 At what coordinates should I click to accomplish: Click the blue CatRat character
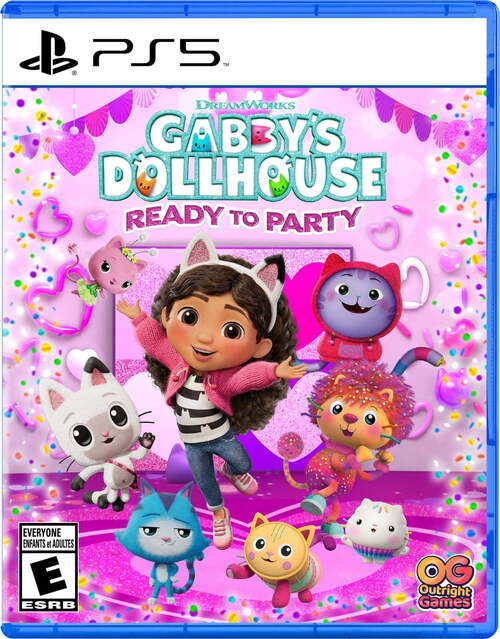[163, 541]
